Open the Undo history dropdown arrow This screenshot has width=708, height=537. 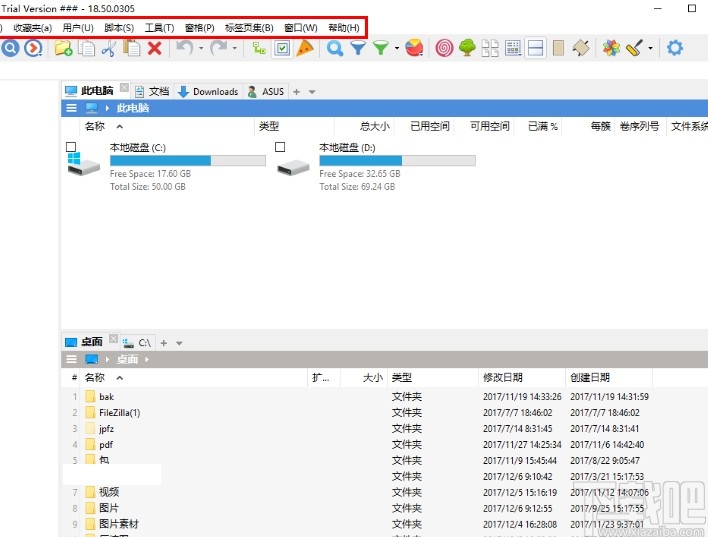[x=201, y=48]
